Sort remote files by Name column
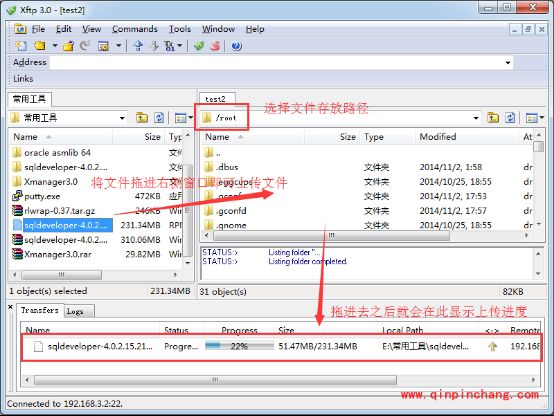Screen dimensions: 554x416 [x=253, y=137]
